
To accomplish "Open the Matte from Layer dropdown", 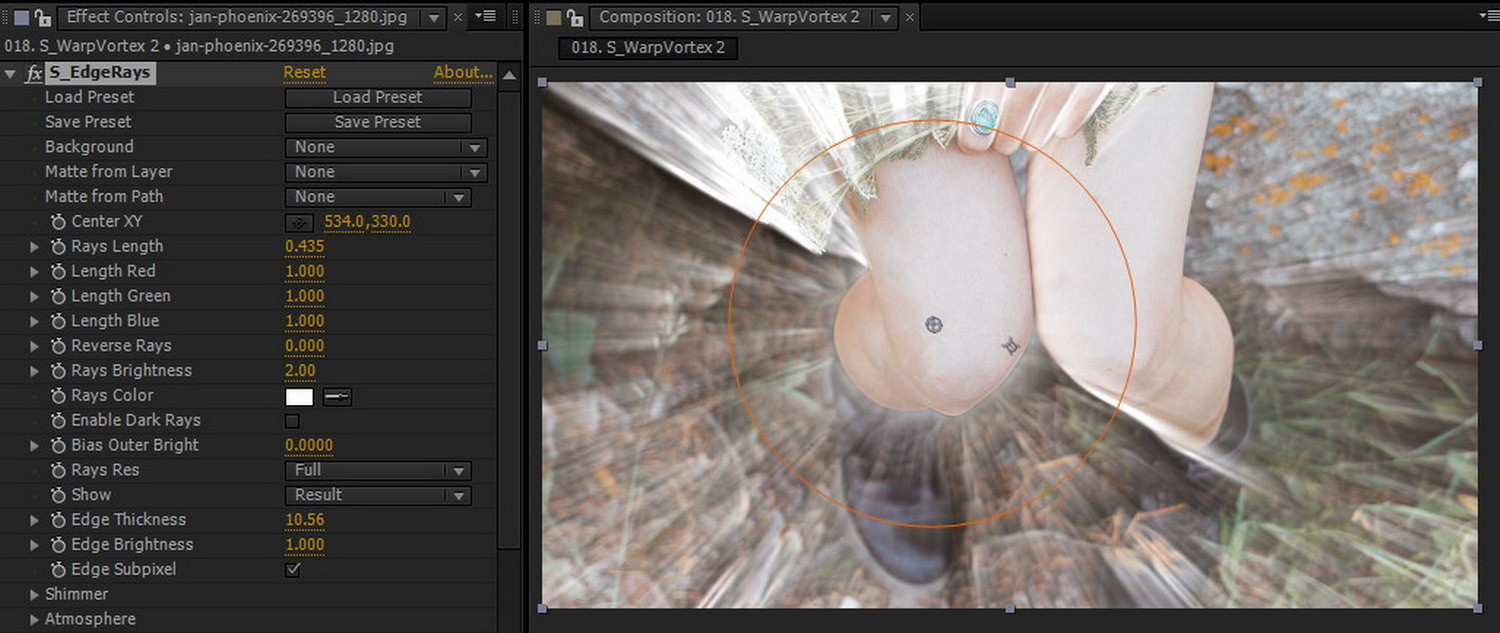I will pyautogui.click(x=386, y=172).
